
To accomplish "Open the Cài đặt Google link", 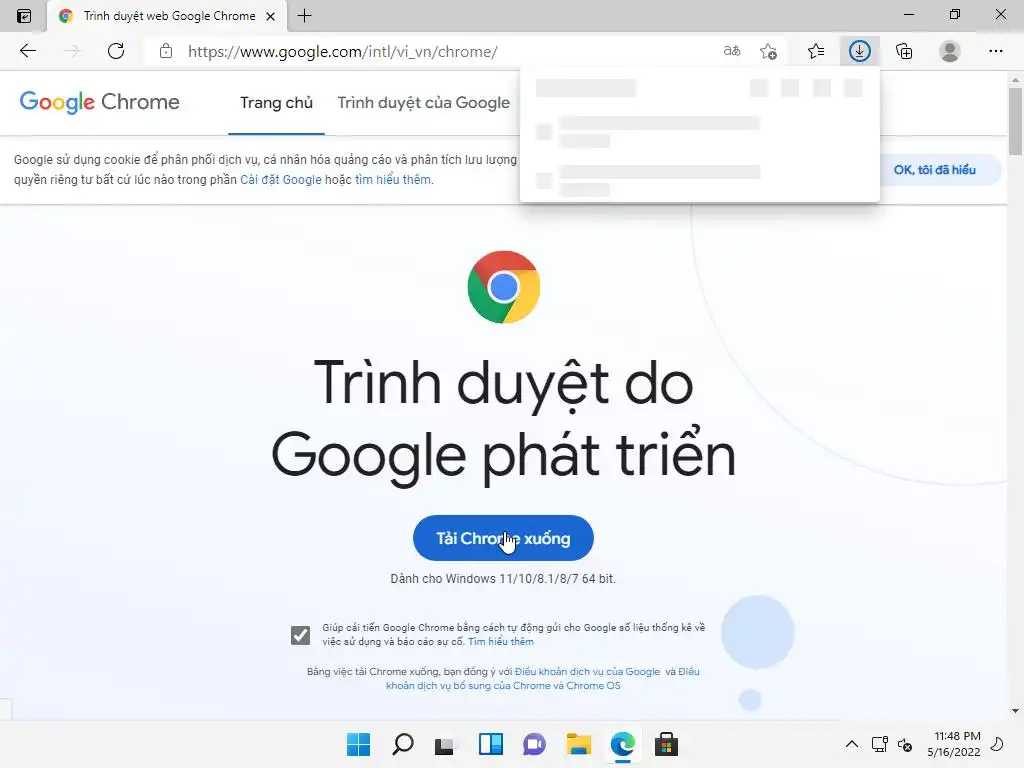I will coord(281,180).
